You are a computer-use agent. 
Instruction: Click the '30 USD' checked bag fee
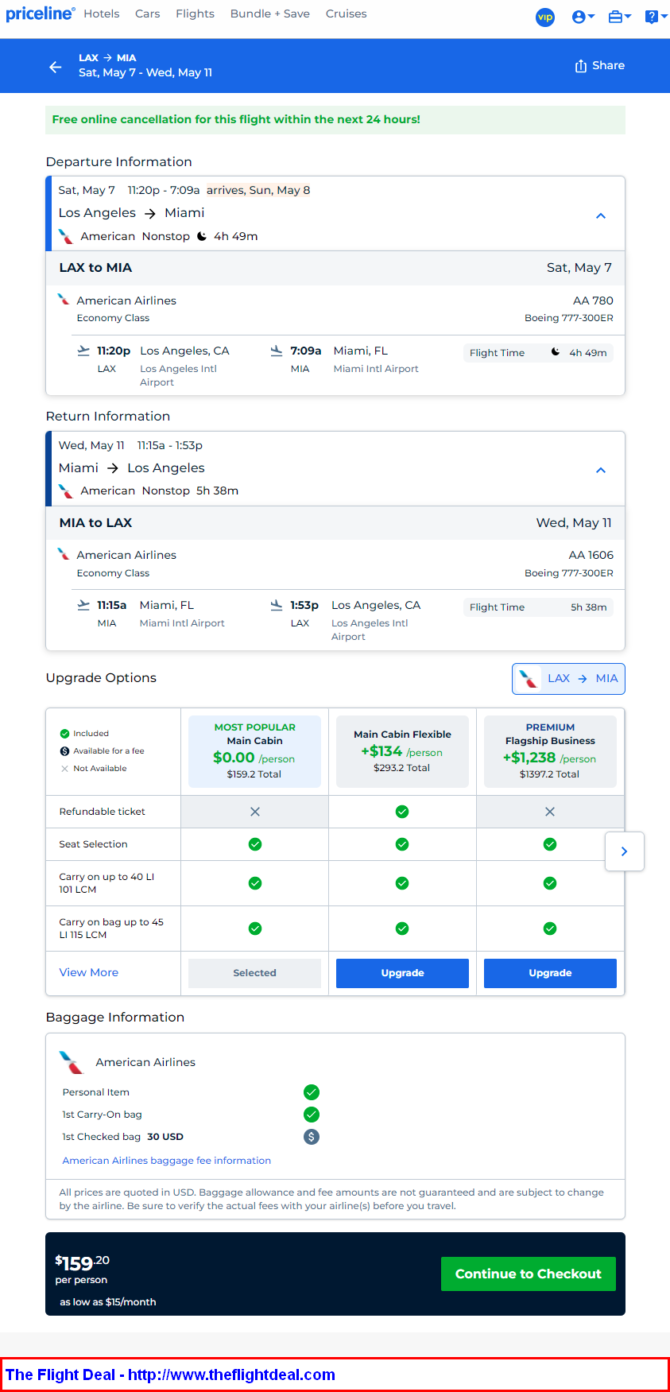(x=165, y=1137)
